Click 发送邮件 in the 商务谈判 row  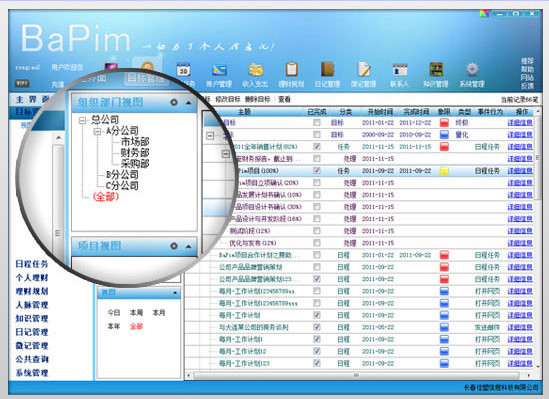487,327
